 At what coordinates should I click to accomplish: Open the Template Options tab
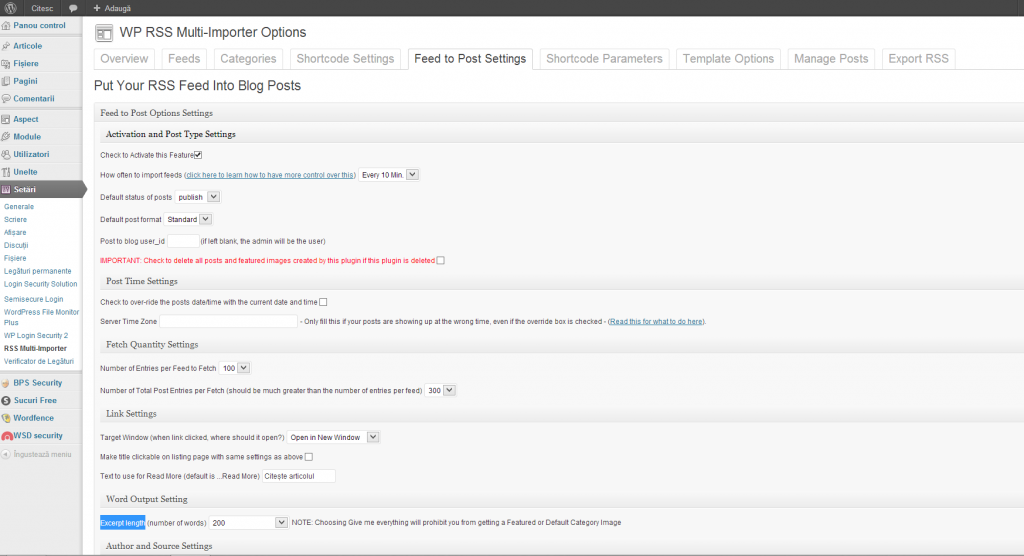(728, 59)
